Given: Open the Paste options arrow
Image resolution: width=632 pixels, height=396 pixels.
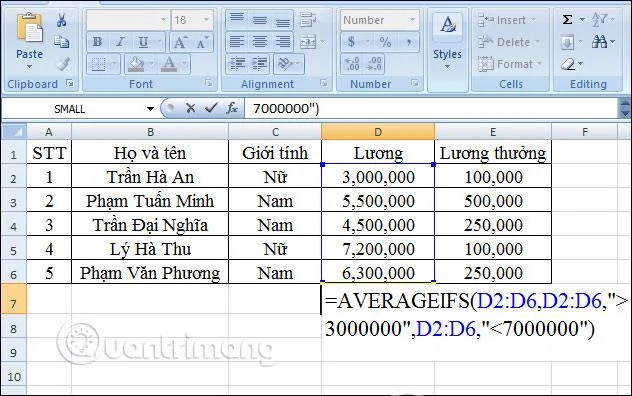Looking at the screenshot, I should 29,67.
